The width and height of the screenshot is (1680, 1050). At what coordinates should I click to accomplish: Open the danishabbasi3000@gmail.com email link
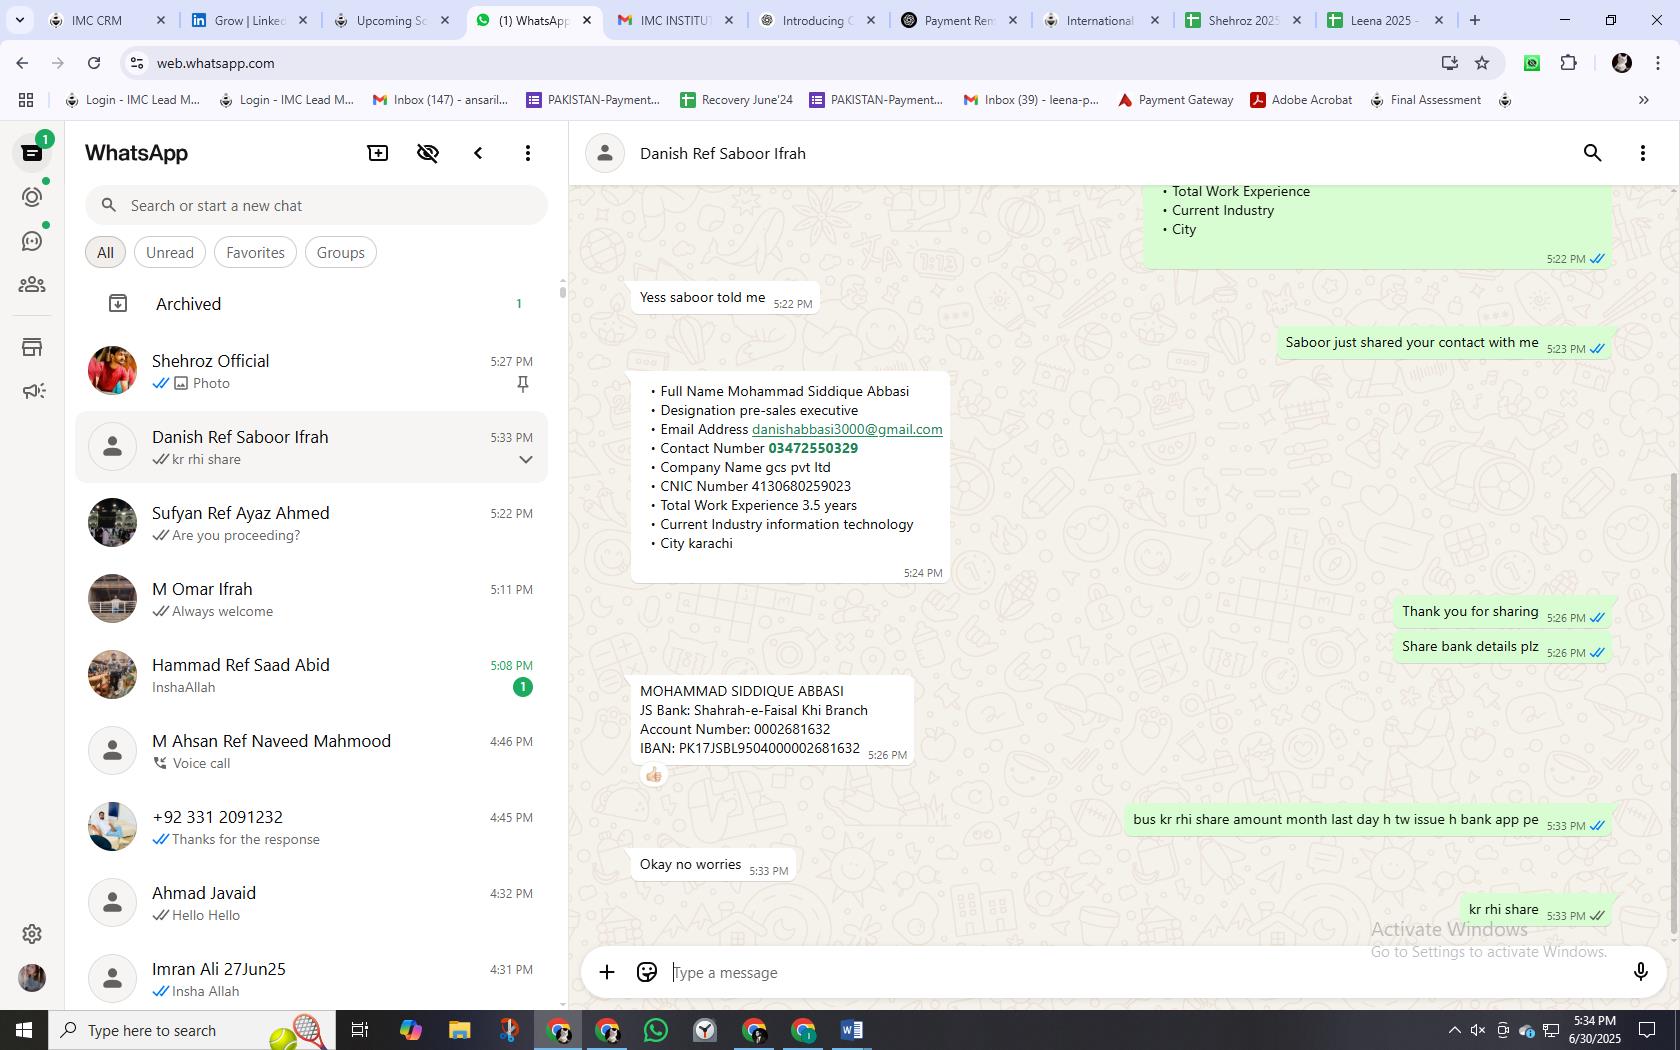pyautogui.click(x=847, y=429)
